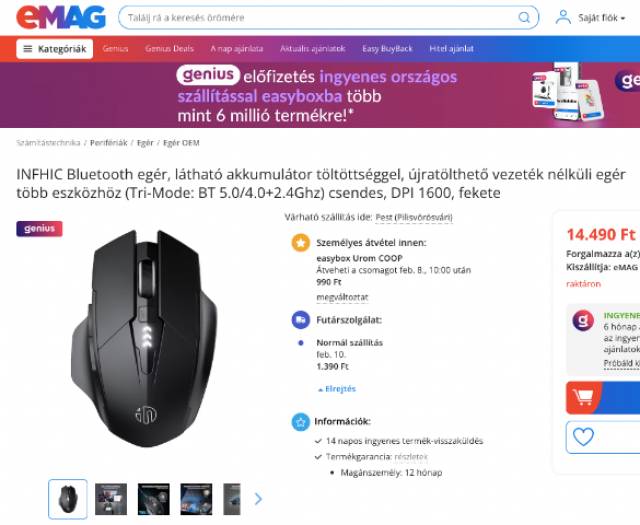Image resolution: width=640 pixels, height=525 pixels.
Task: Add product to favorites heart icon
Action: (583, 437)
